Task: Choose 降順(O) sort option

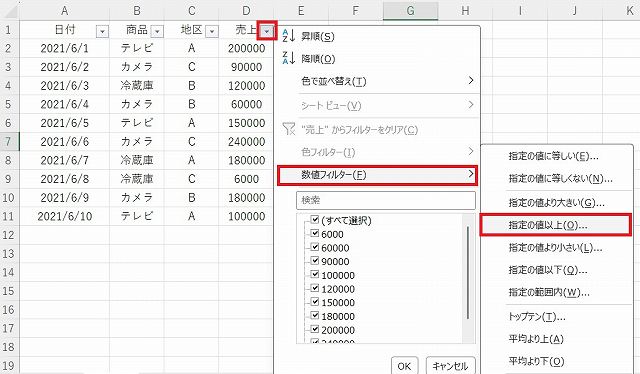Action: (318, 59)
